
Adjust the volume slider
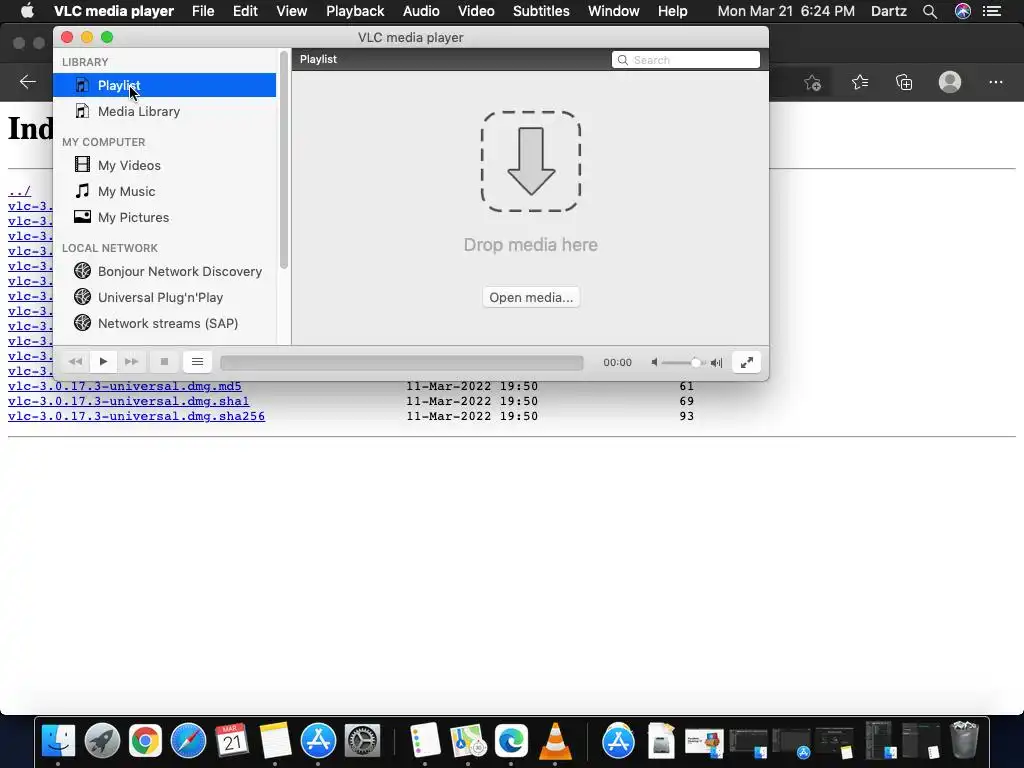coord(684,362)
